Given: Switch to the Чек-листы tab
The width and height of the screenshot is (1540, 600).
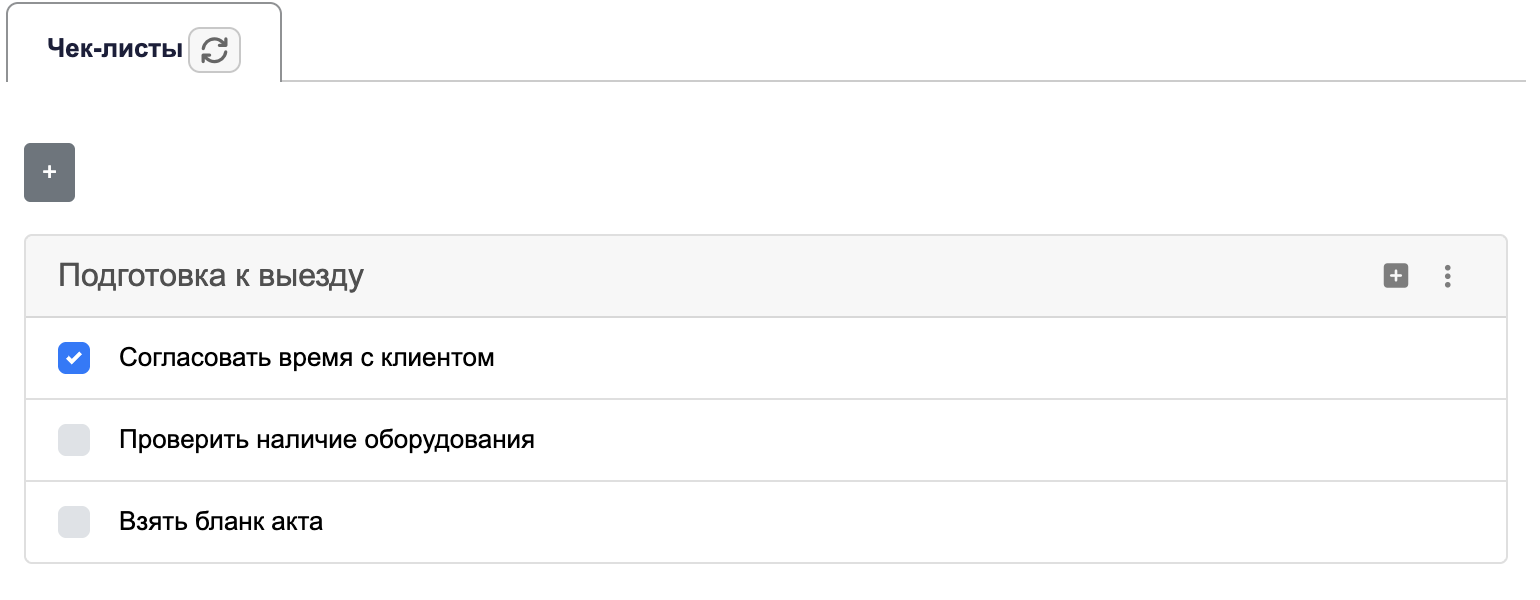Looking at the screenshot, I should point(115,49).
